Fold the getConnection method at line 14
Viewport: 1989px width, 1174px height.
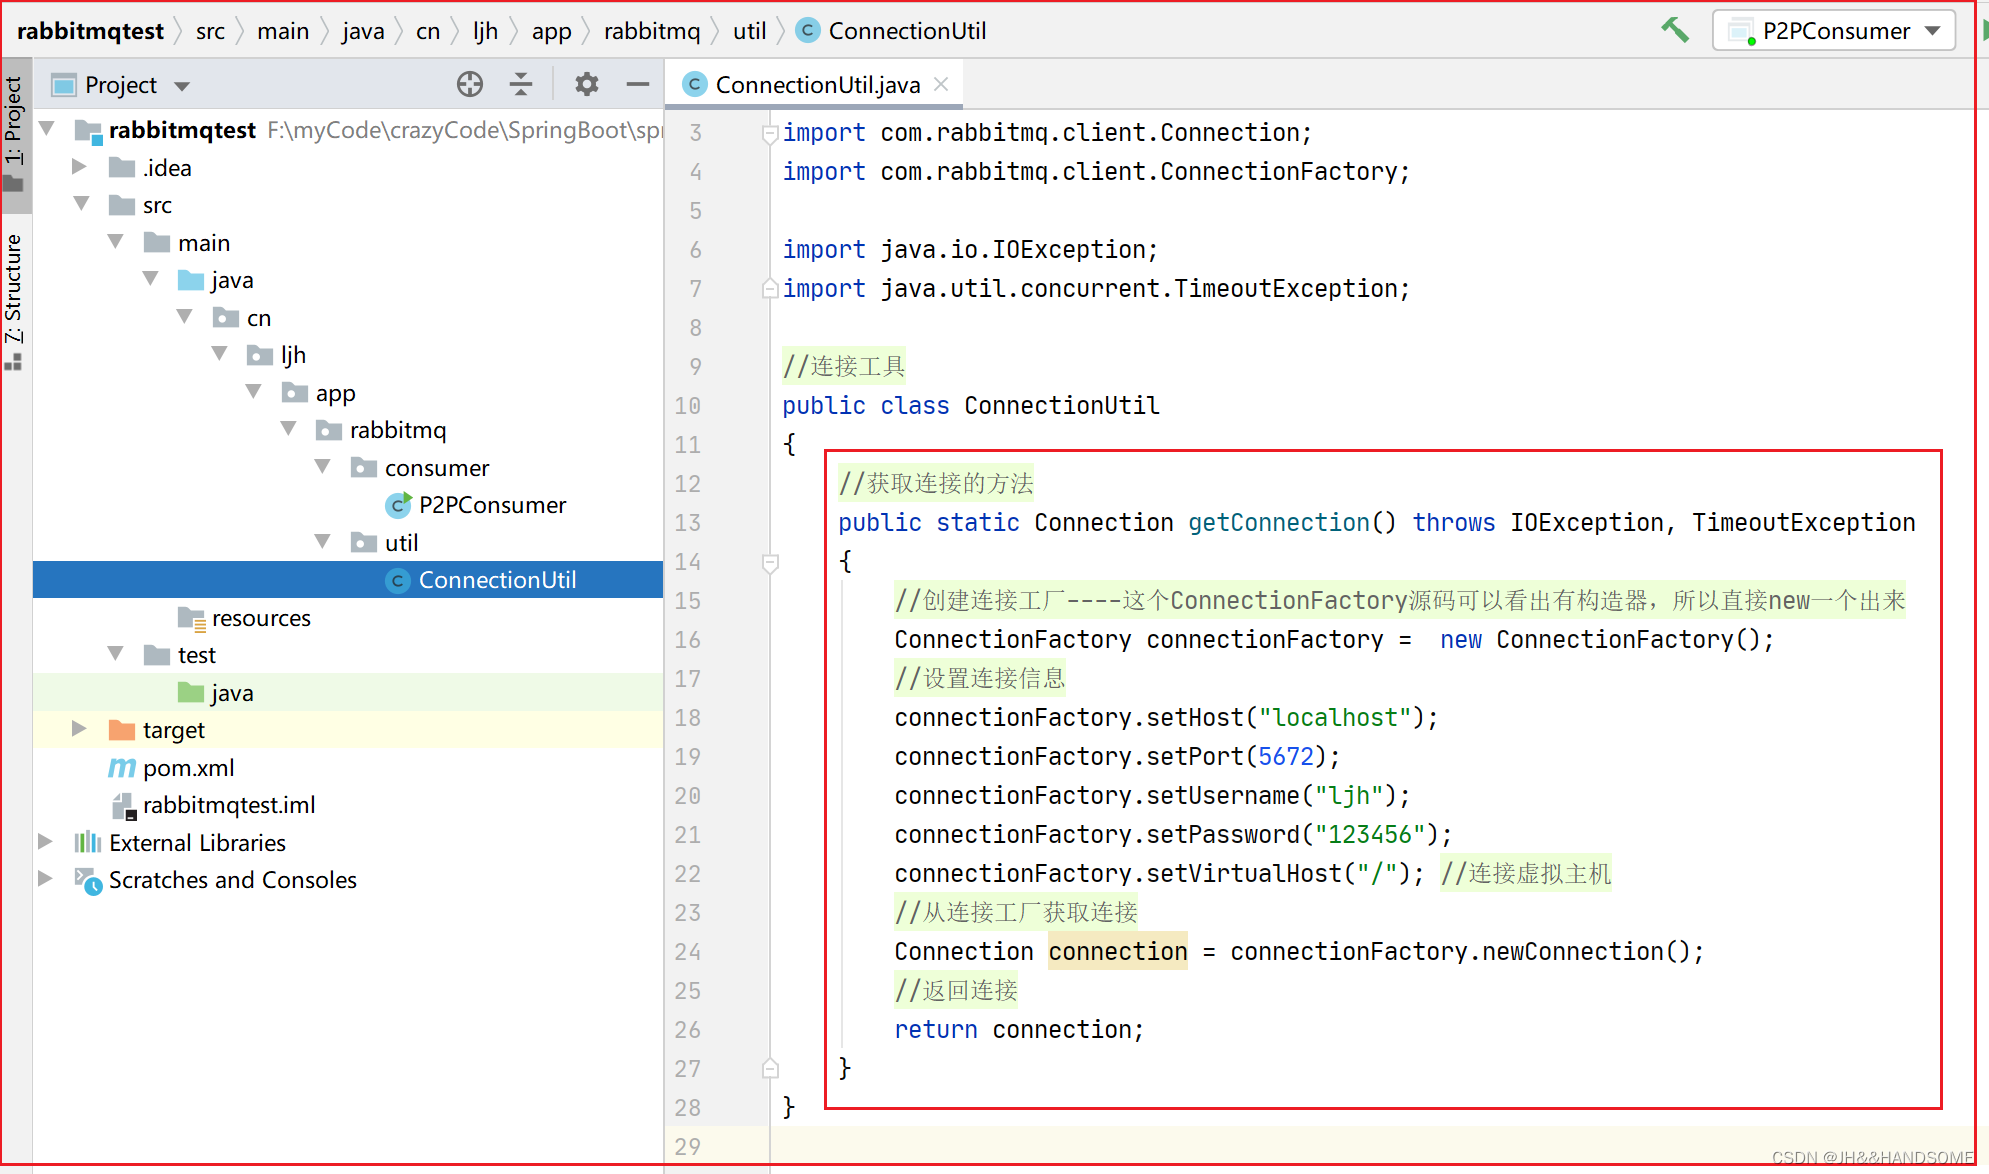tap(770, 562)
